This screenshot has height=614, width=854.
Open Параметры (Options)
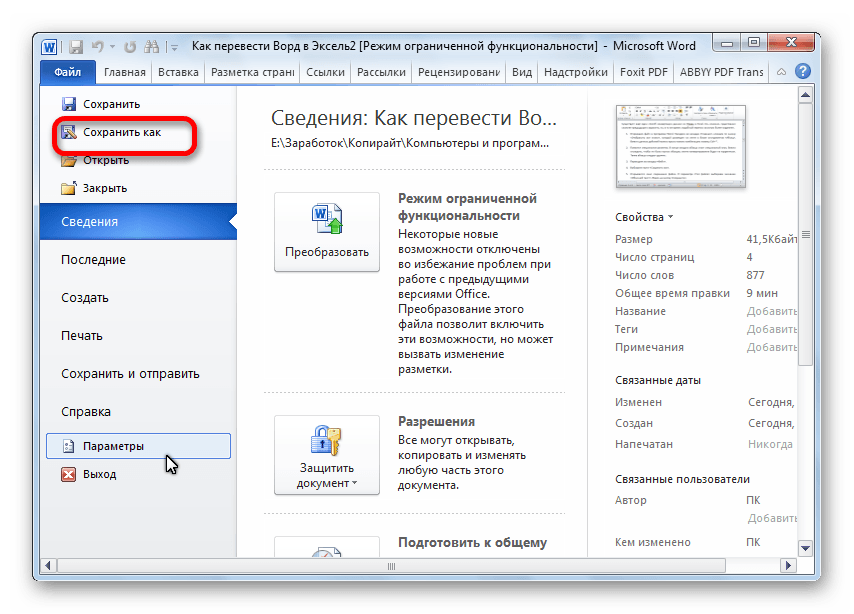click(x=113, y=446)
